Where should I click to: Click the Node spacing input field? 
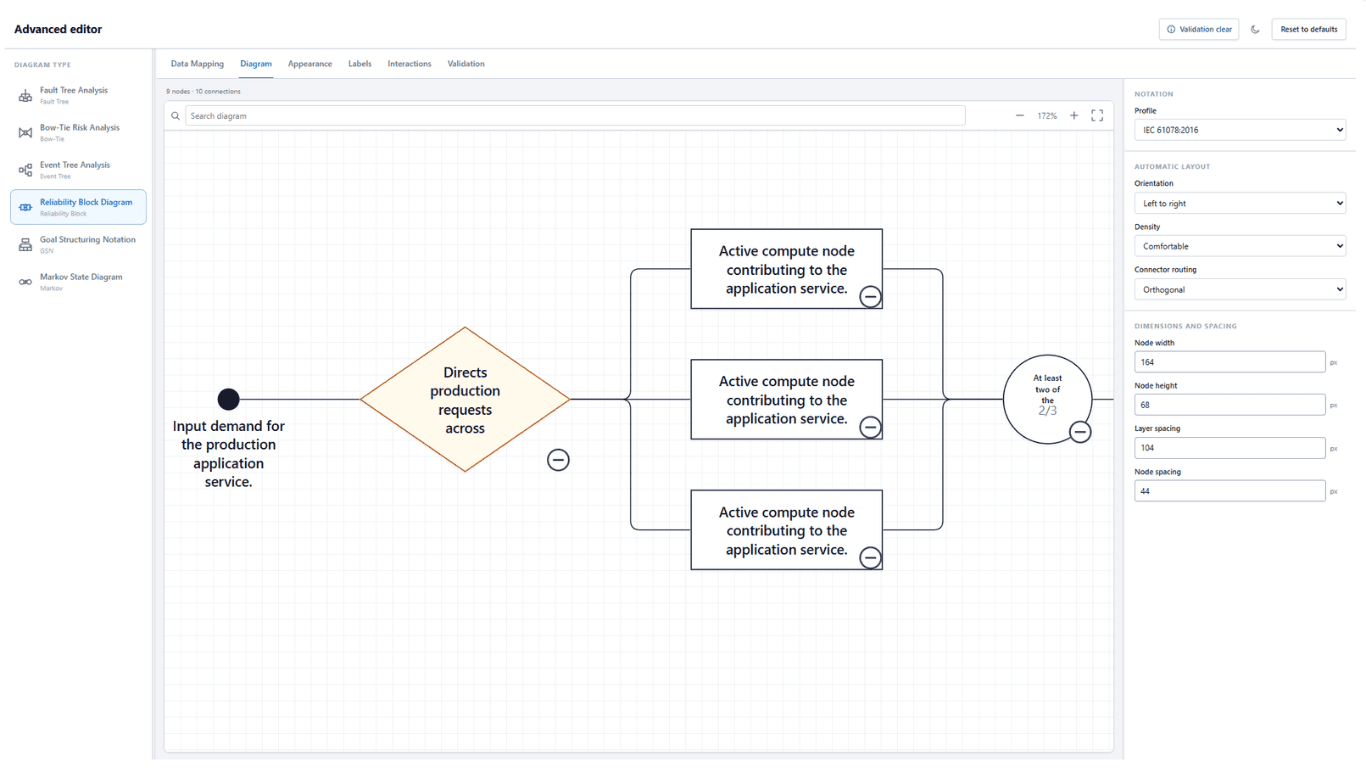(1230, 491)
